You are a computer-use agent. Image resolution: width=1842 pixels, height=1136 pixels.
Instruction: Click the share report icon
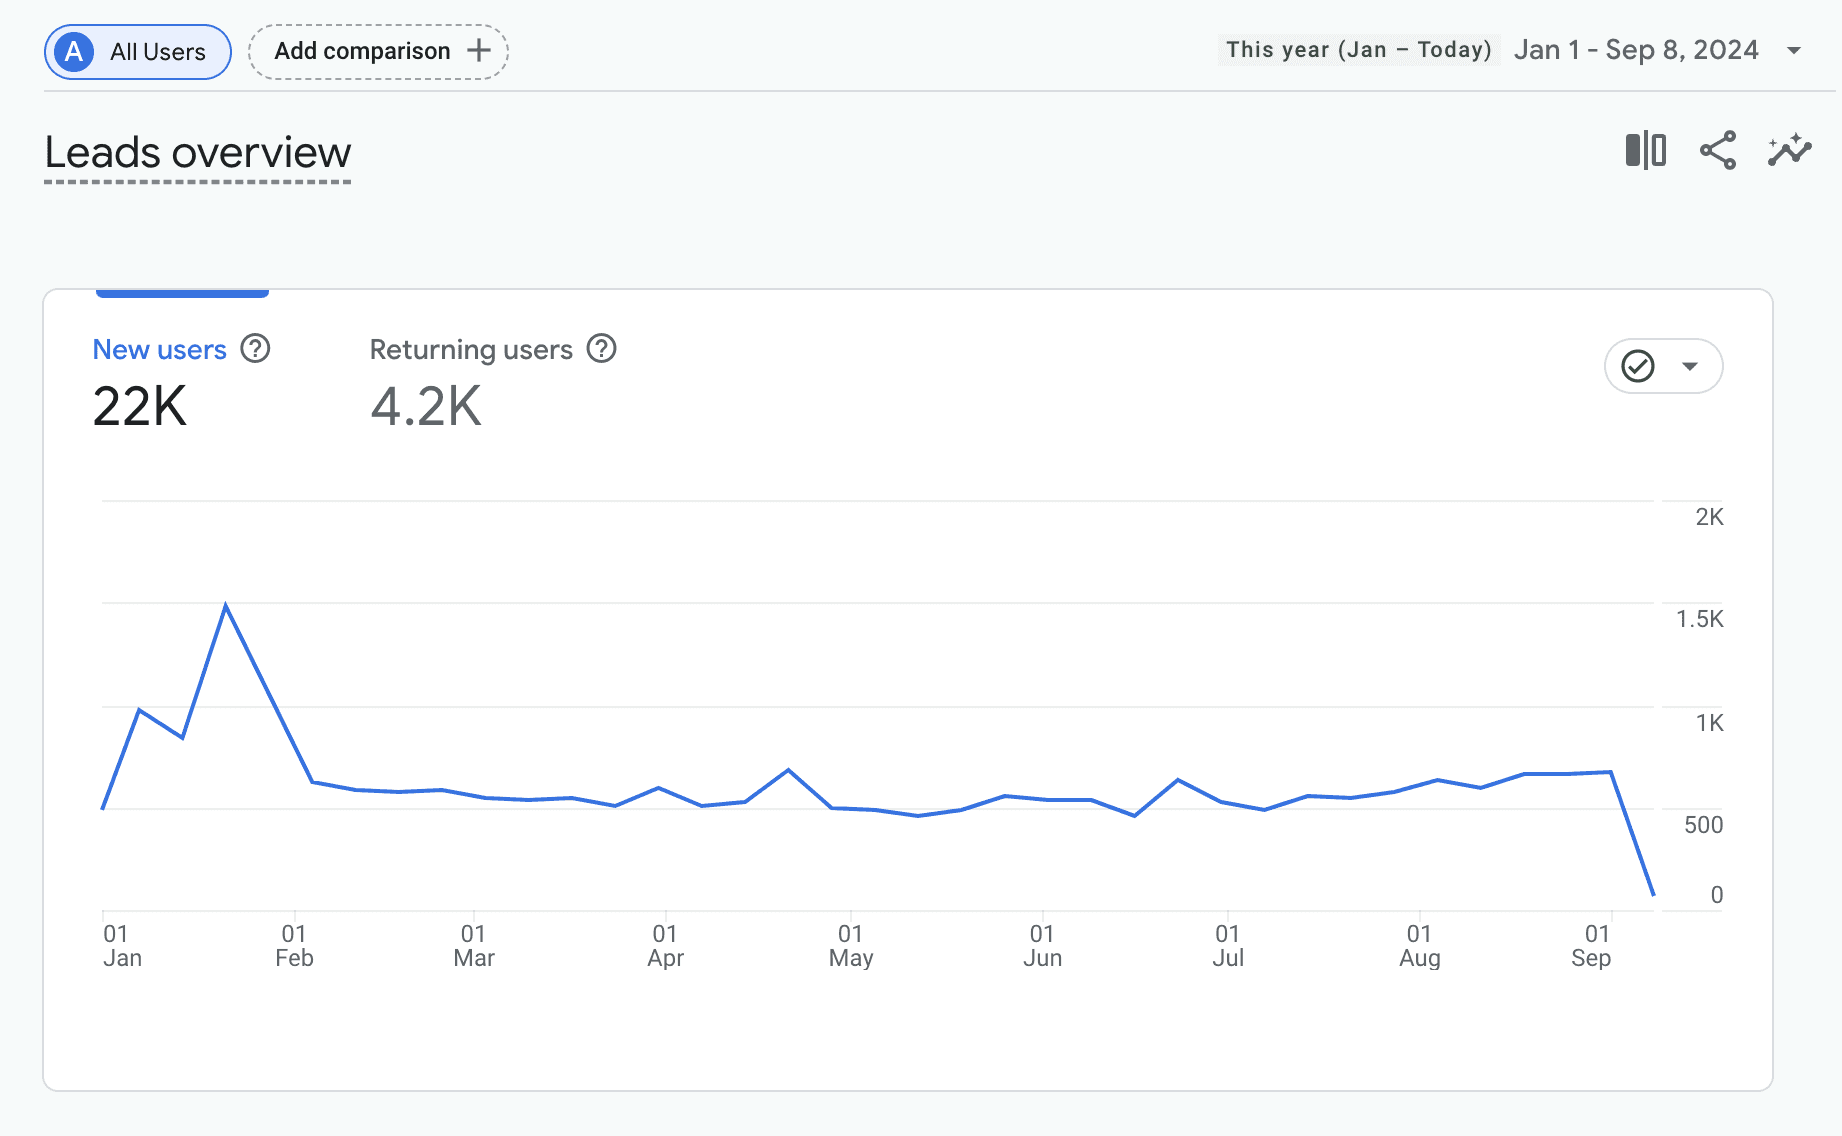coord(1718,151)
